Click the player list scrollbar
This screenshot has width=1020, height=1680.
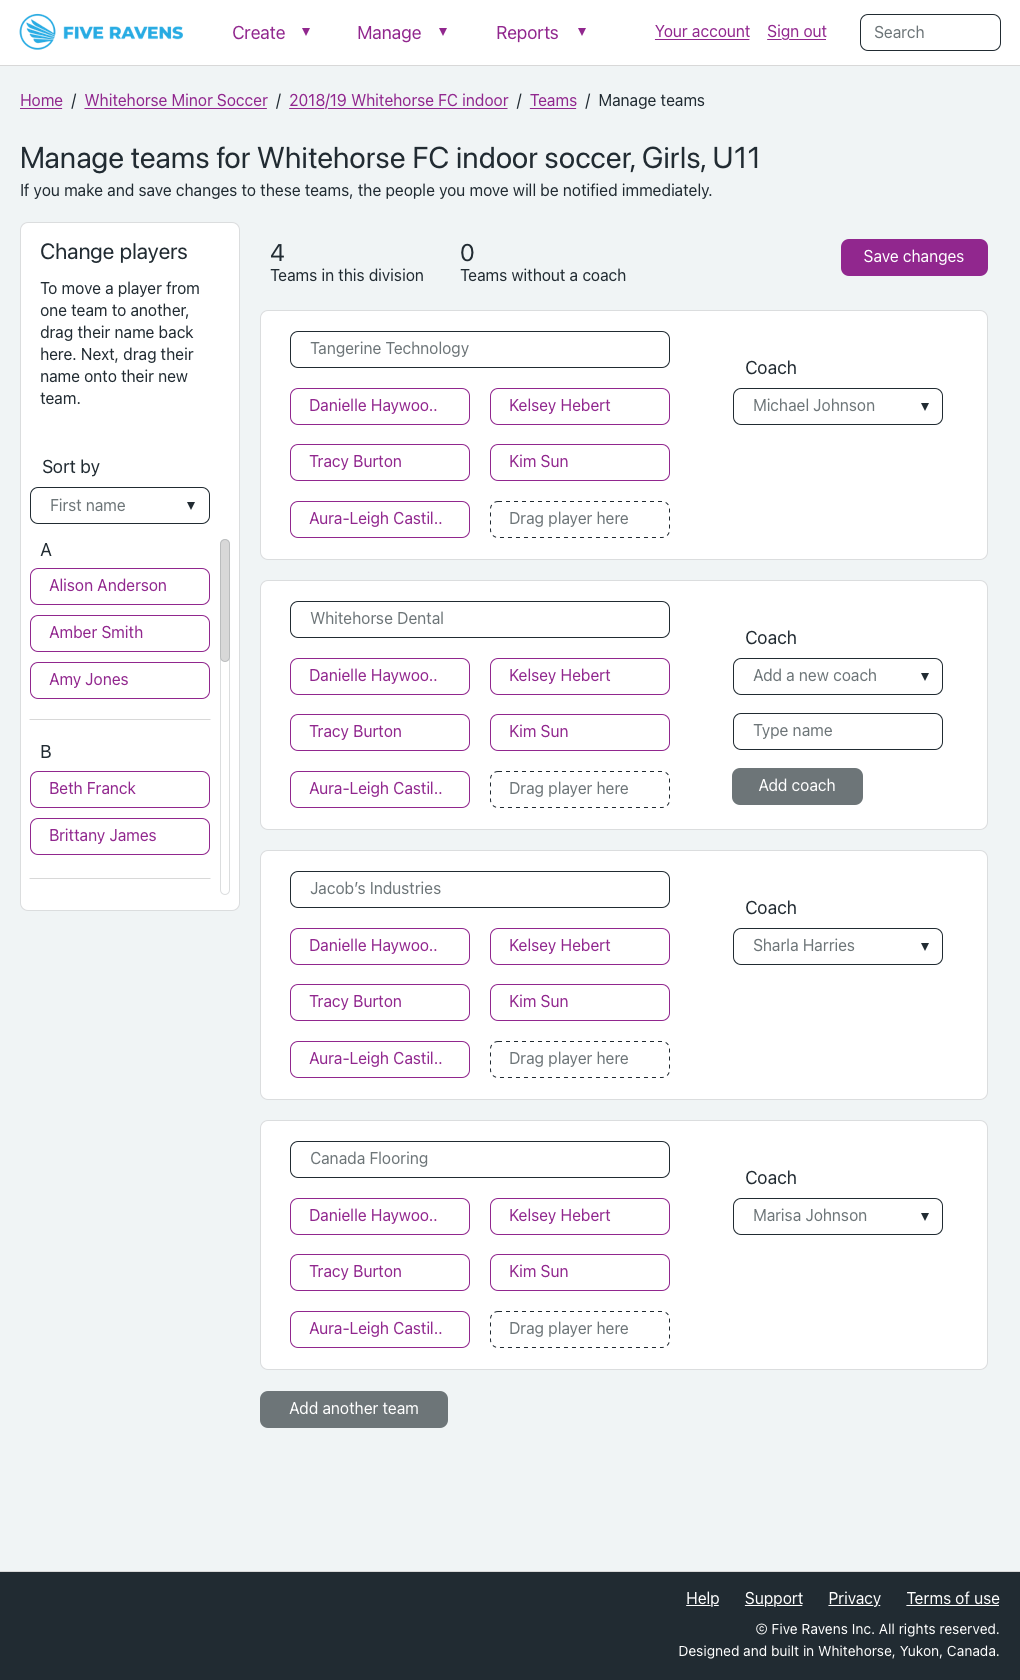click(225, 600)
